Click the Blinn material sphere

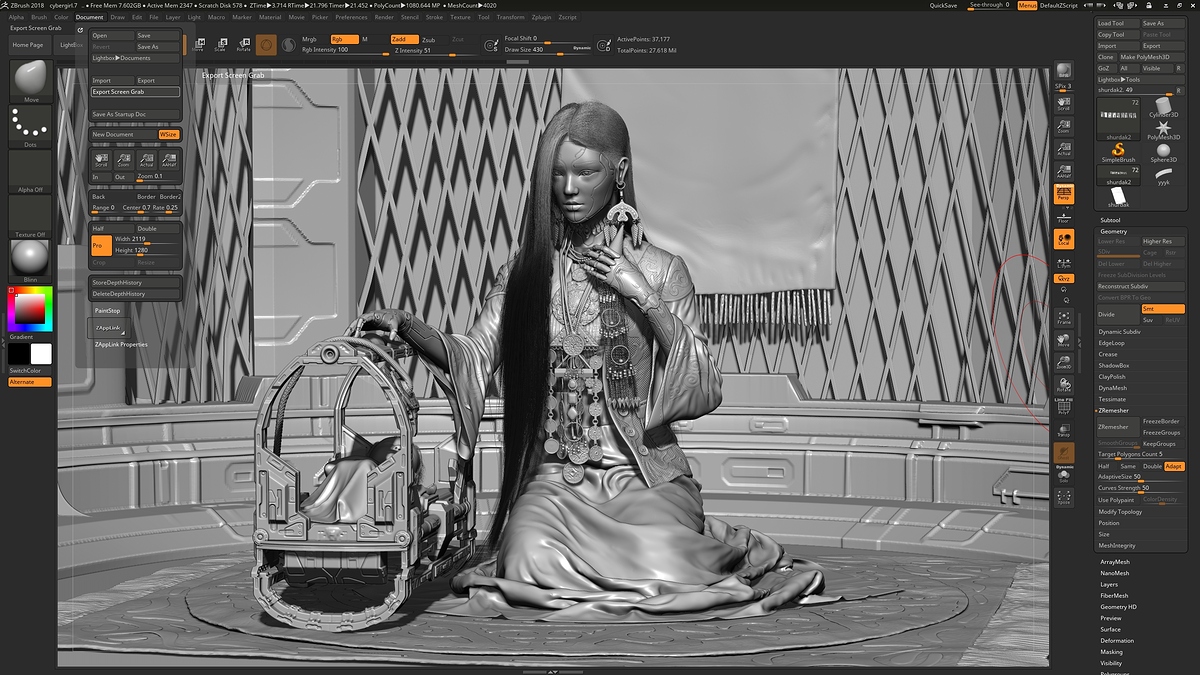[30, 258]
